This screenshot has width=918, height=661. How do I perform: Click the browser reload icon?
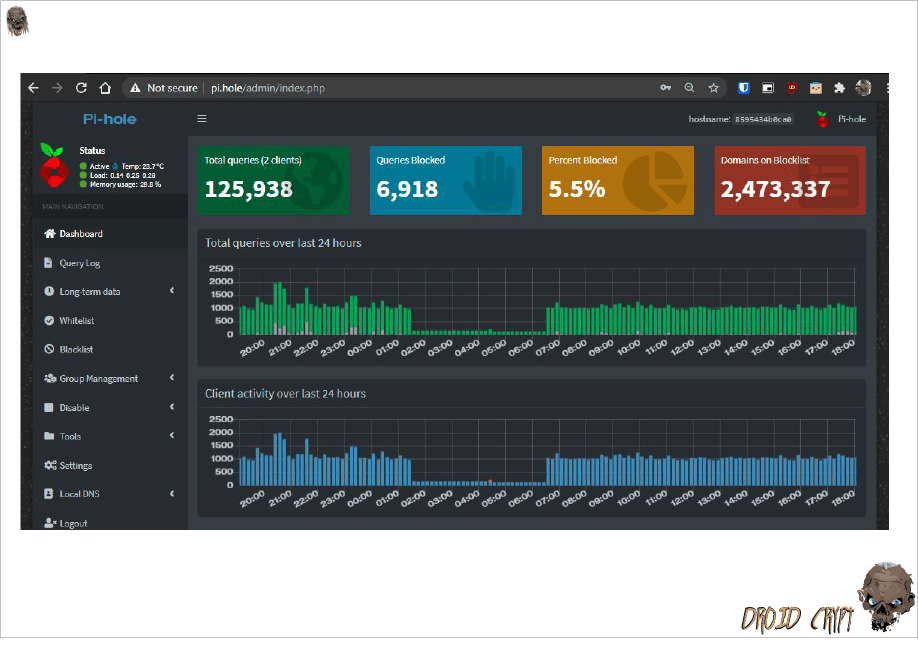coord(81,88)
